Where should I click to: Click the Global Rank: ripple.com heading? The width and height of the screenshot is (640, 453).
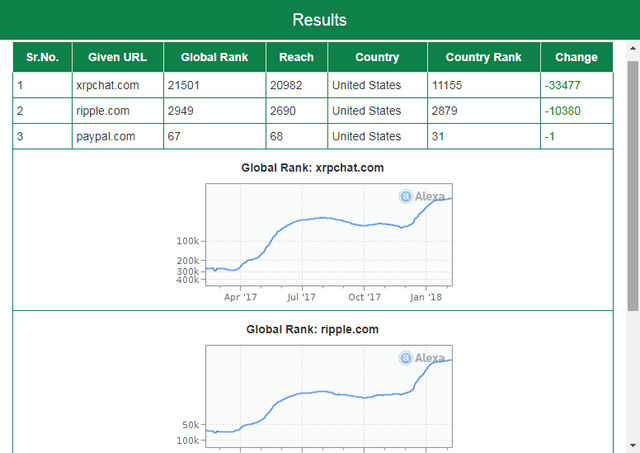[x=312, y=330]
